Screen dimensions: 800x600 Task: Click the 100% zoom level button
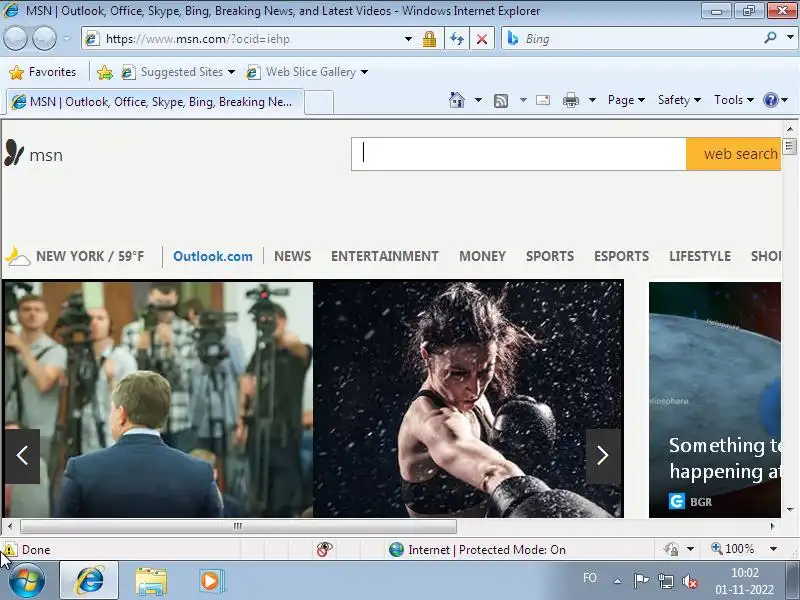point(733,549)
